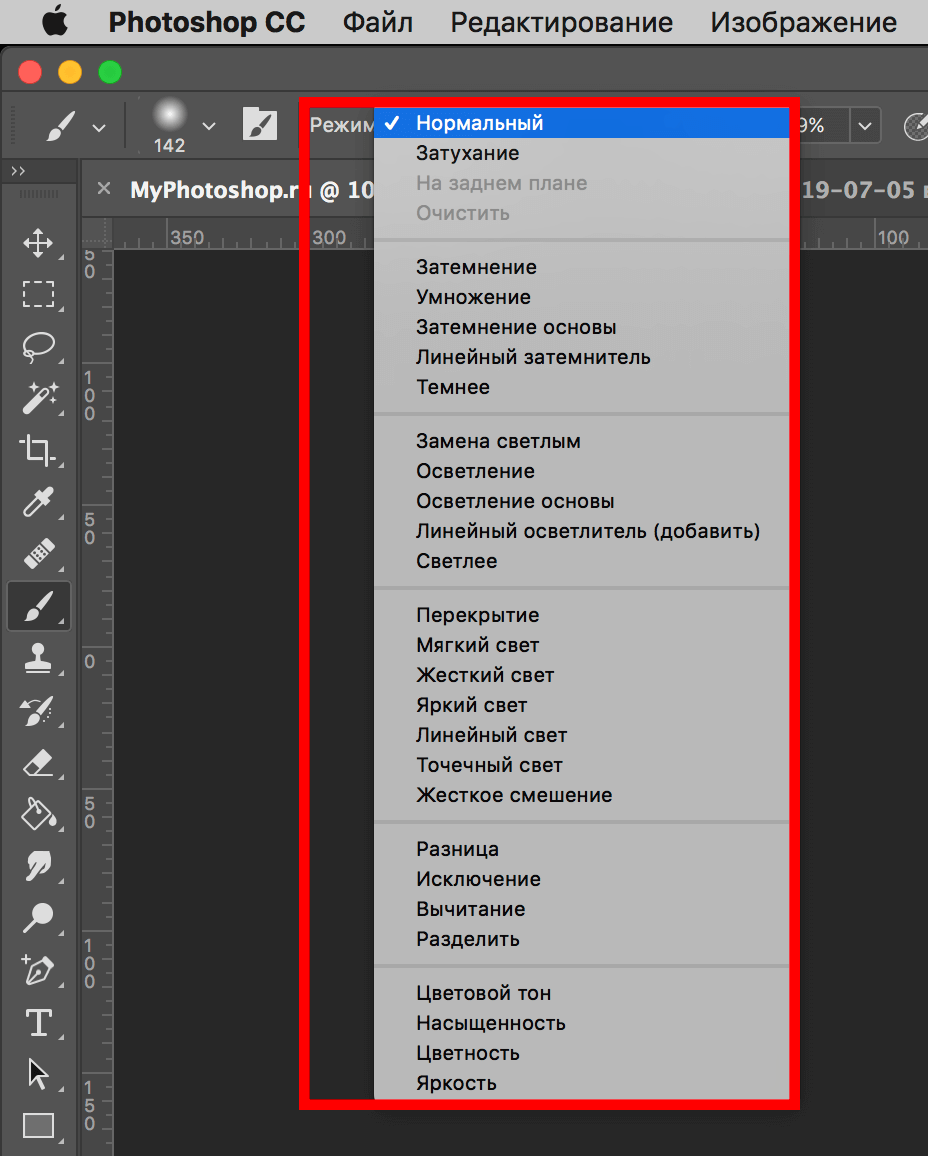
Task: Select the Eraser tool
Action: [38, 763]
